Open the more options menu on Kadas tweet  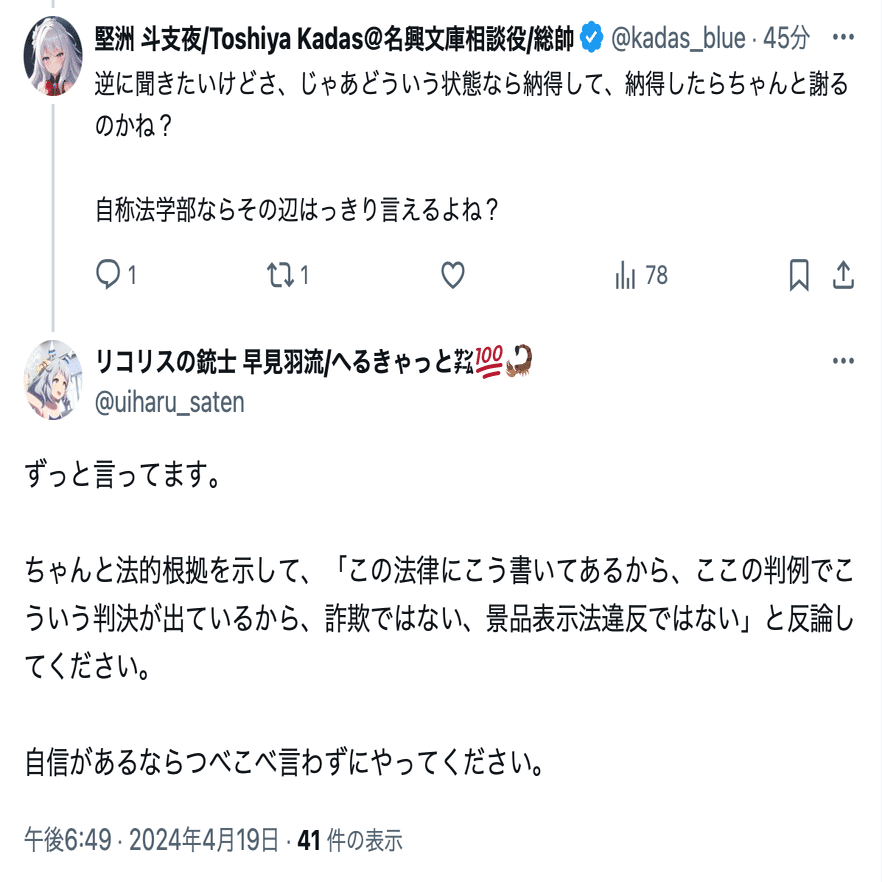[x=843, y=39]
